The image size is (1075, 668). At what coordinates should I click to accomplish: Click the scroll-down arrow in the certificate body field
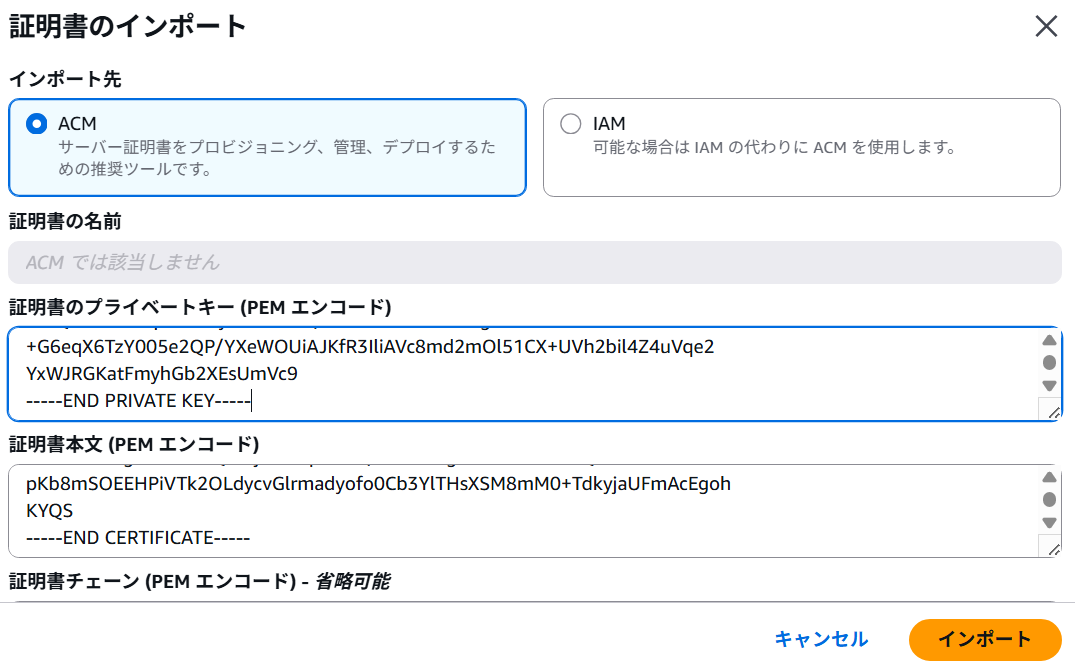(x=1049, y=521)
